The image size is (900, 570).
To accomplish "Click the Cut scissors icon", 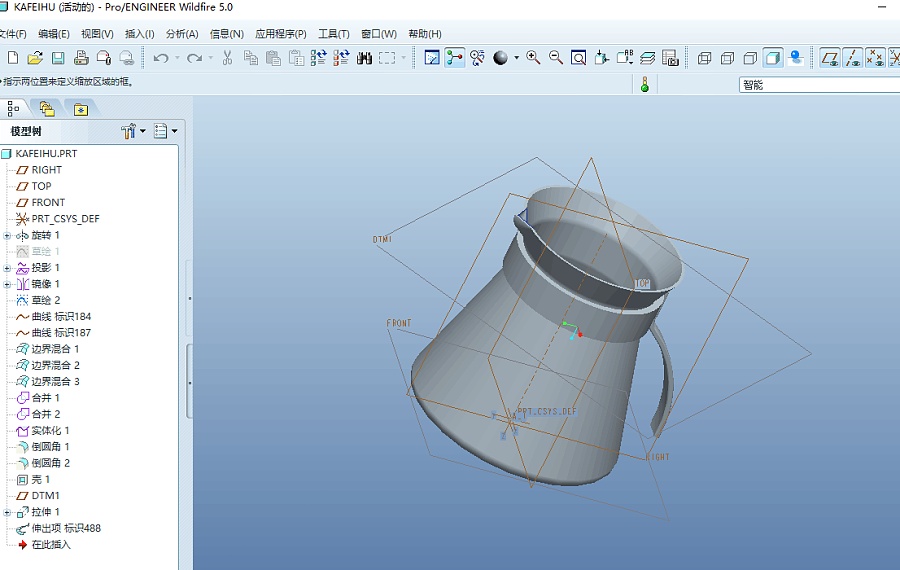I will pyautogui.click(x=227, y=58).
